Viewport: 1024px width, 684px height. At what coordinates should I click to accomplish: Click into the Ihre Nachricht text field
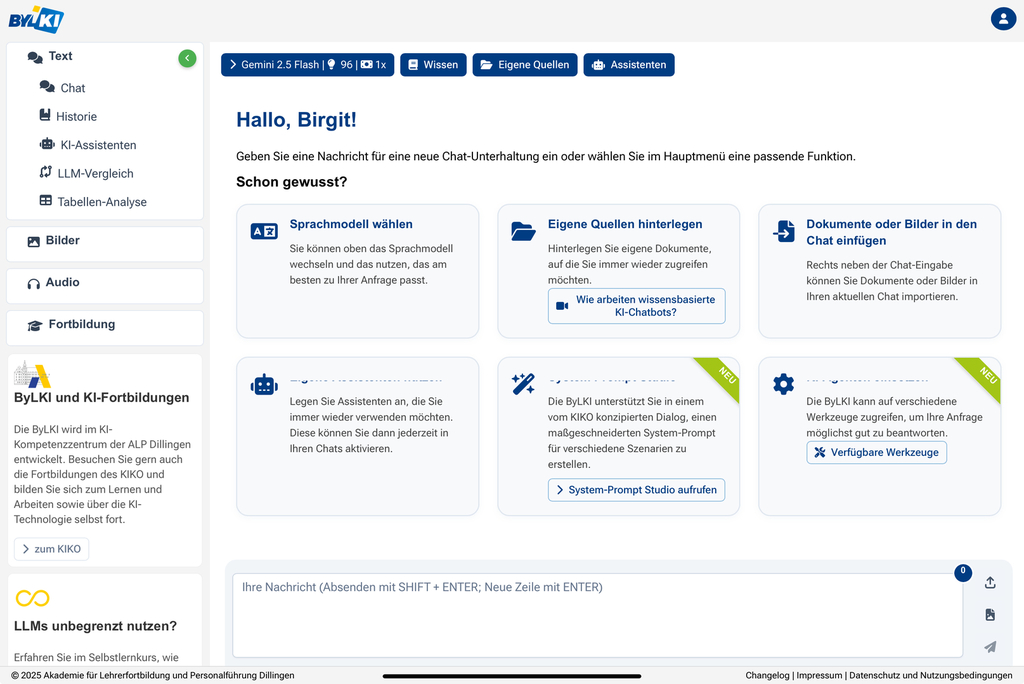(597, 614)
